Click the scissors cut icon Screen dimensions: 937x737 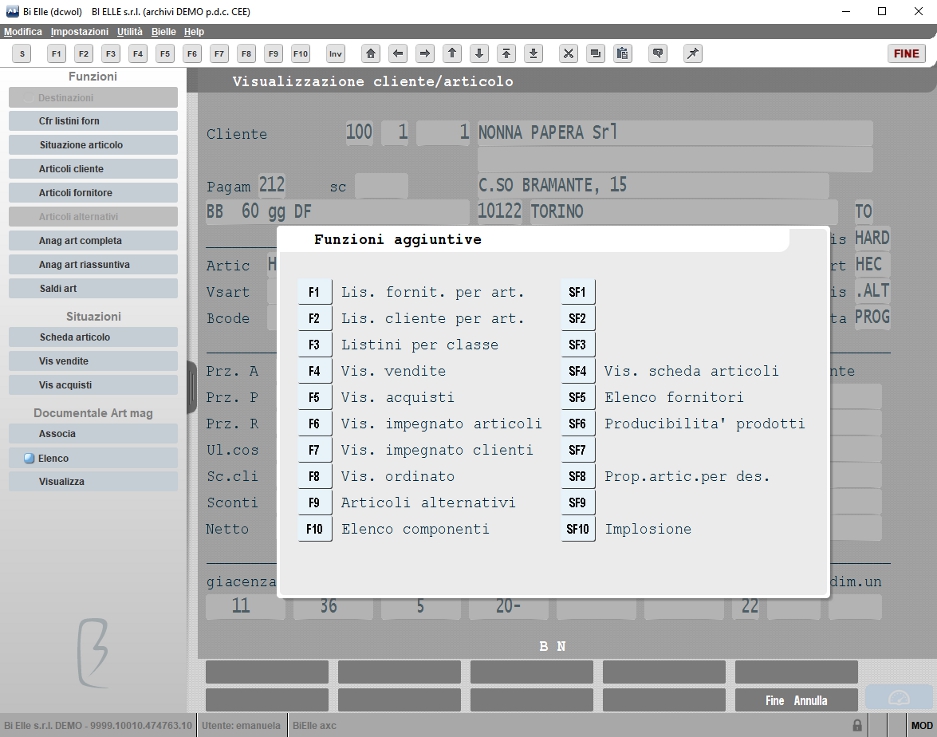coord(568,54)
